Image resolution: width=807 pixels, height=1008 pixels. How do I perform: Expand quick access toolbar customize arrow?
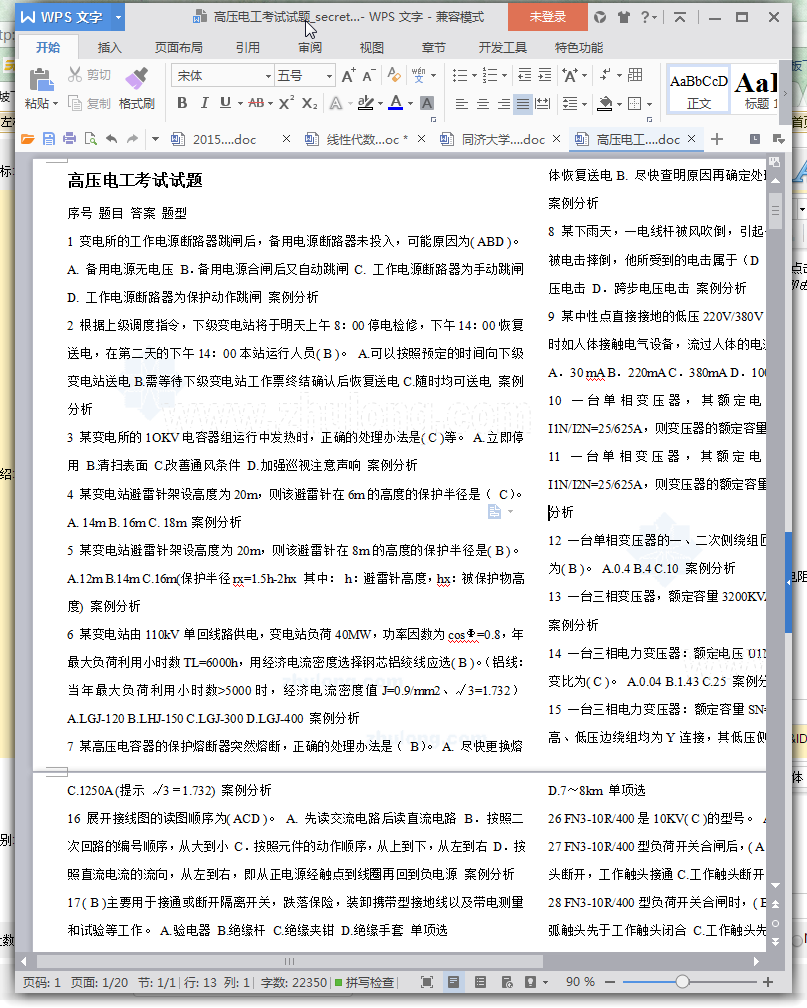pos(155,139)
